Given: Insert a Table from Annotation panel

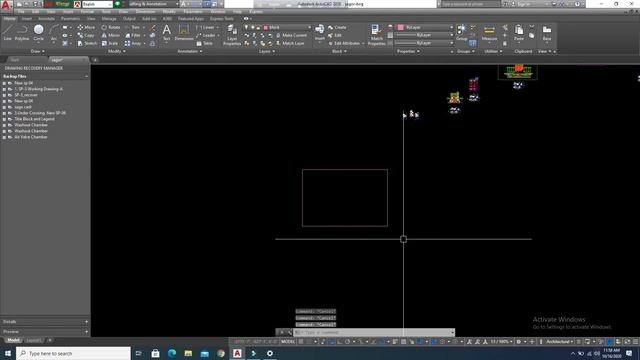Looking at the screenshot, I should (x=204, y=43).
